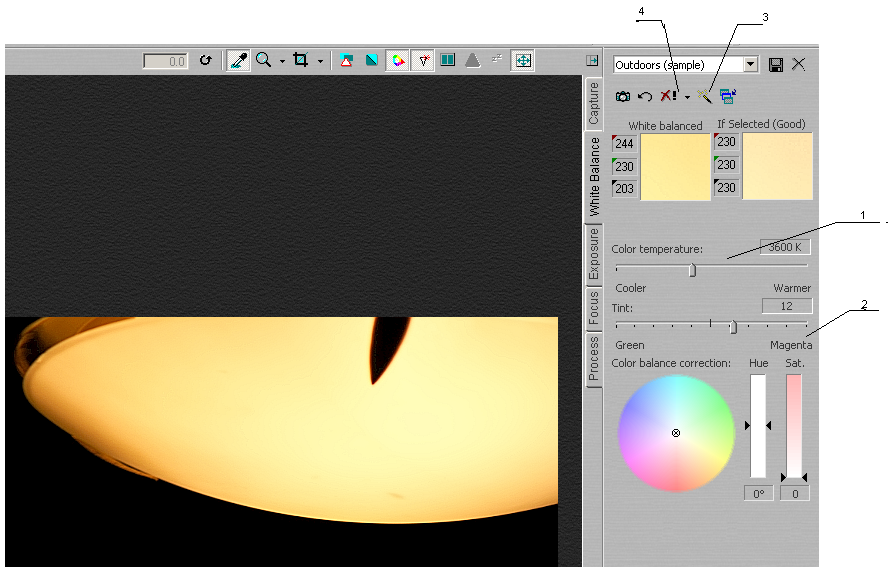Image resolution: width=888 pixels, height=575 pixels.
Task: Click center point of color balance wheel
Action: pyautogui.click(x=676, y=433)
